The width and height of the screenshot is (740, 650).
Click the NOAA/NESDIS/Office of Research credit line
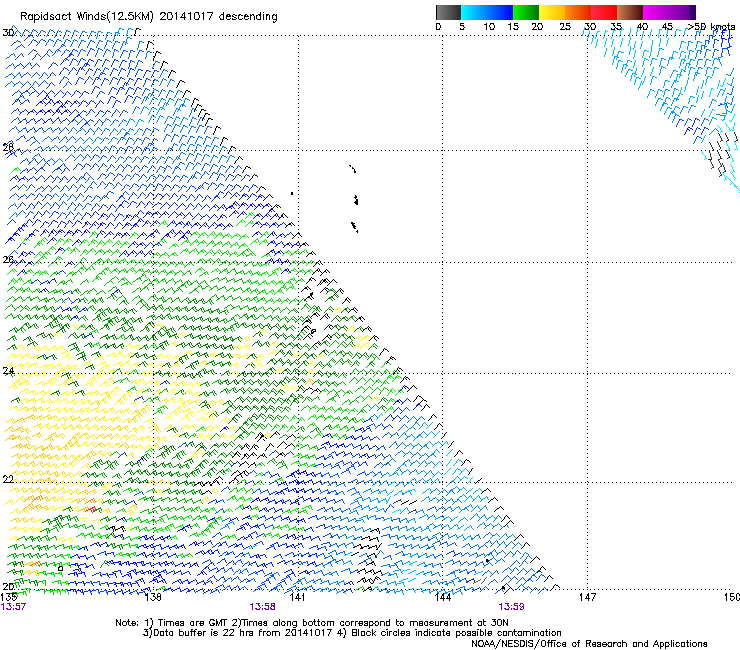[589, 643]
